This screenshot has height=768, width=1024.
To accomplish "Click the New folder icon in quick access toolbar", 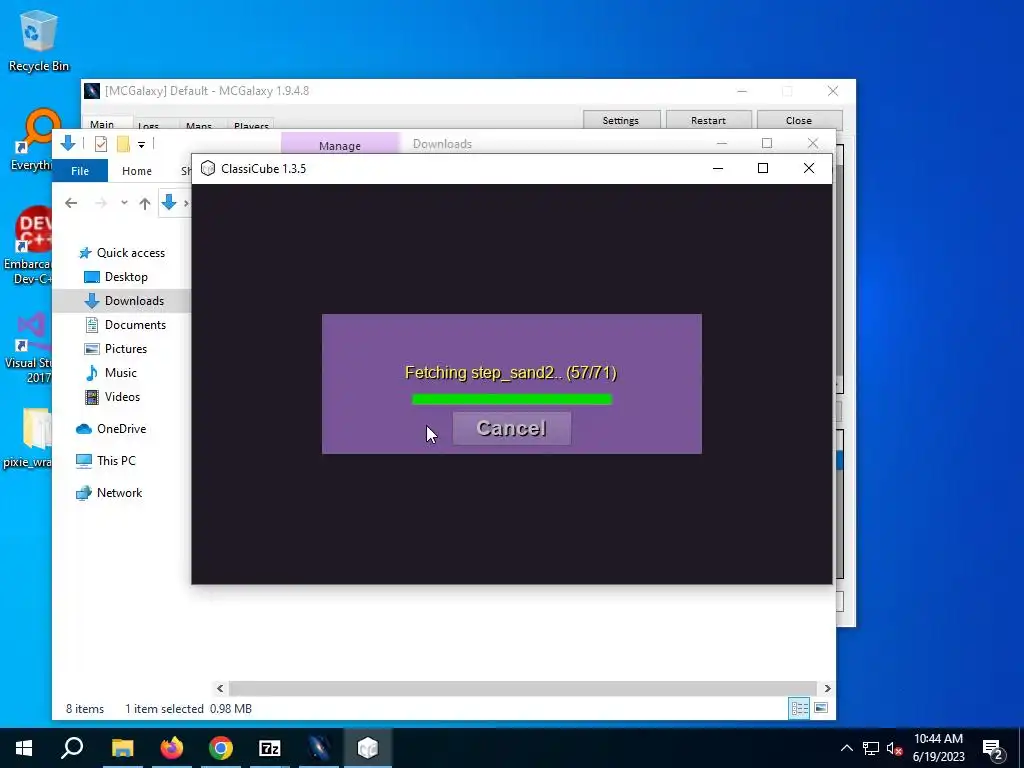I will 123,144.
